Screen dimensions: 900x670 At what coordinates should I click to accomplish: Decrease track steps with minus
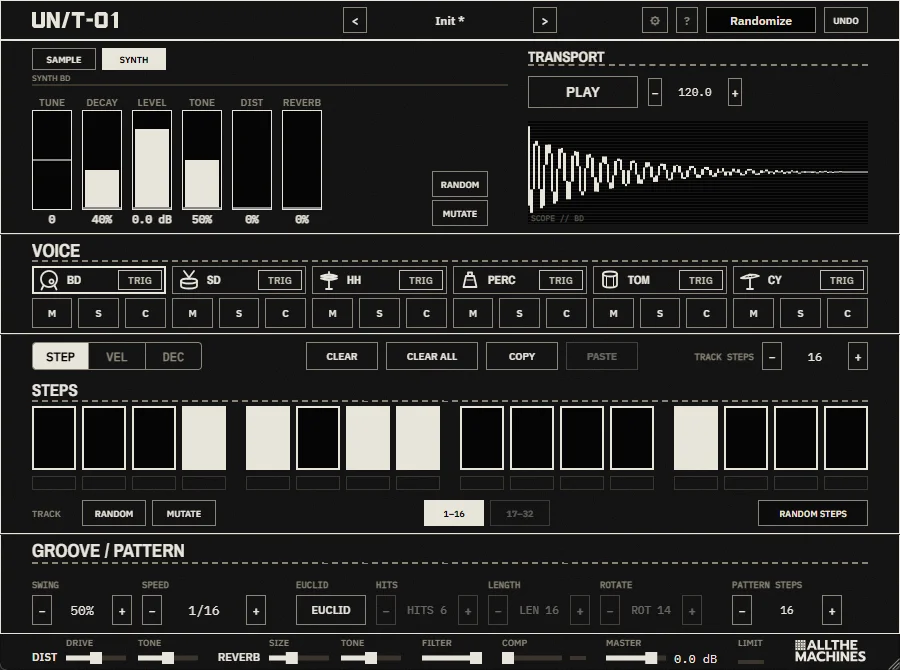772,357
